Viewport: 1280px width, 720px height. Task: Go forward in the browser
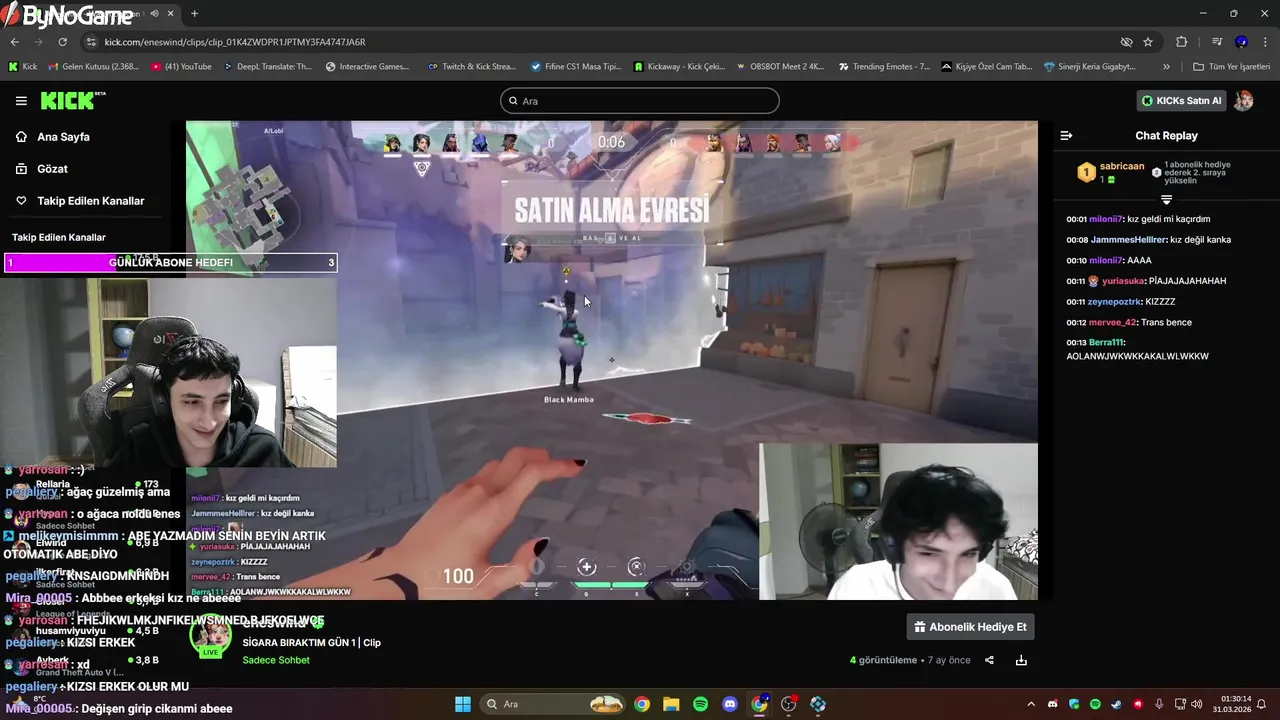pyautogui.click(x=38, y=42)
